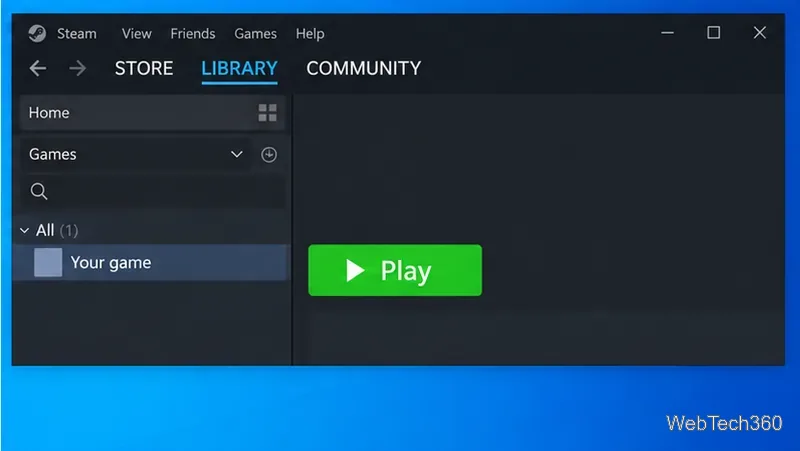The width and height of the screenshot is (800, 451).
Task: Open the Friends menu
Action: click(x=193, y=34)
